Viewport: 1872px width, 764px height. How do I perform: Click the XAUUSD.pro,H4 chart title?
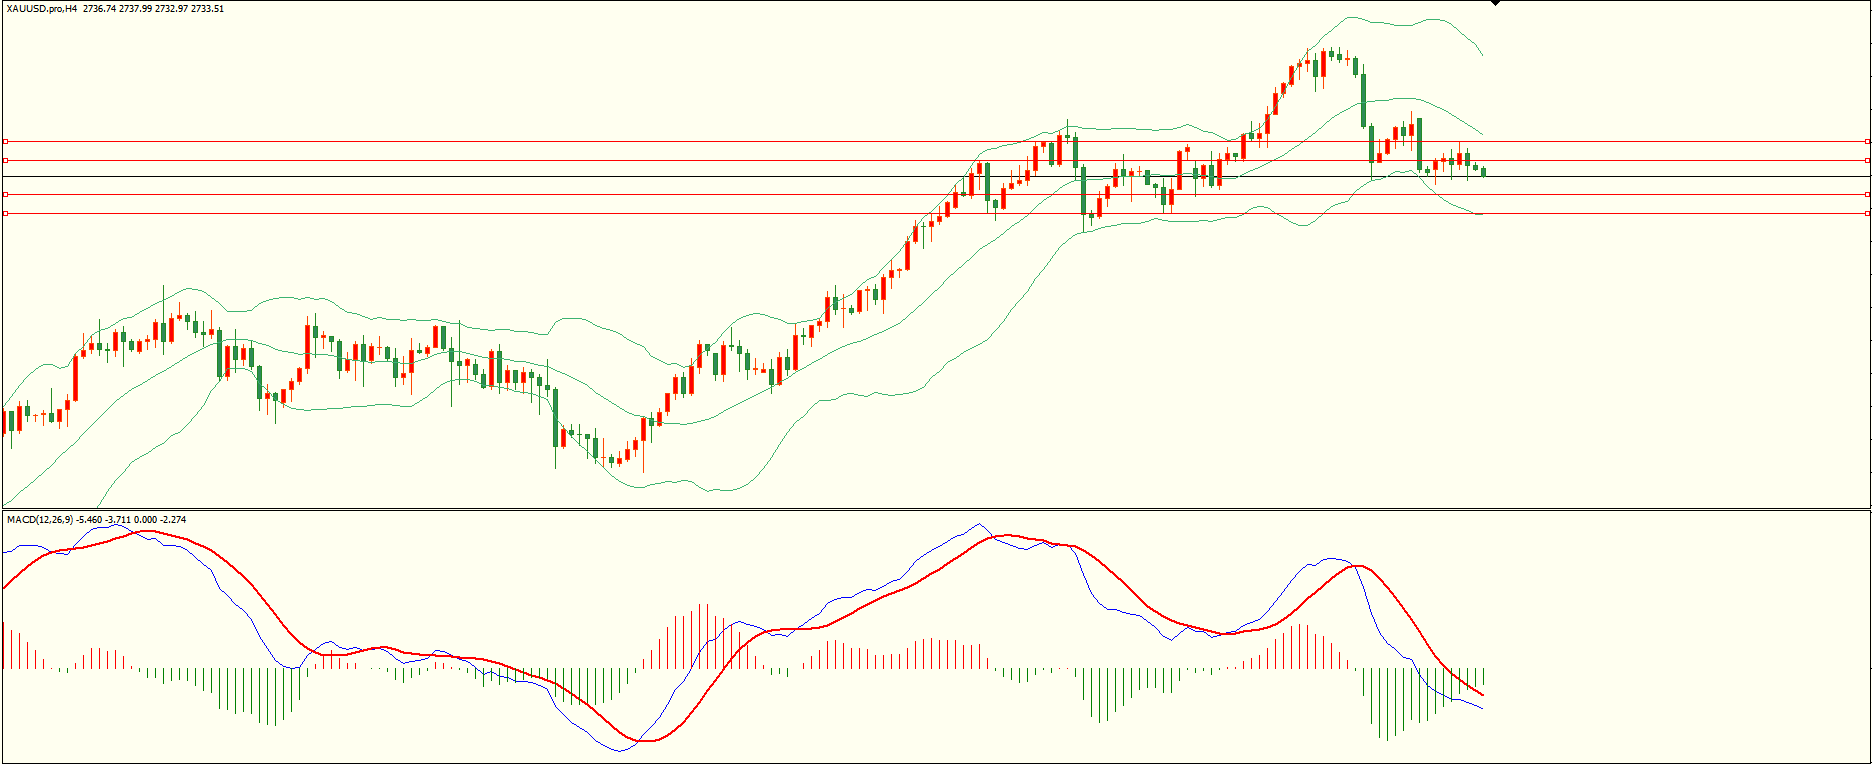(42, 9)
